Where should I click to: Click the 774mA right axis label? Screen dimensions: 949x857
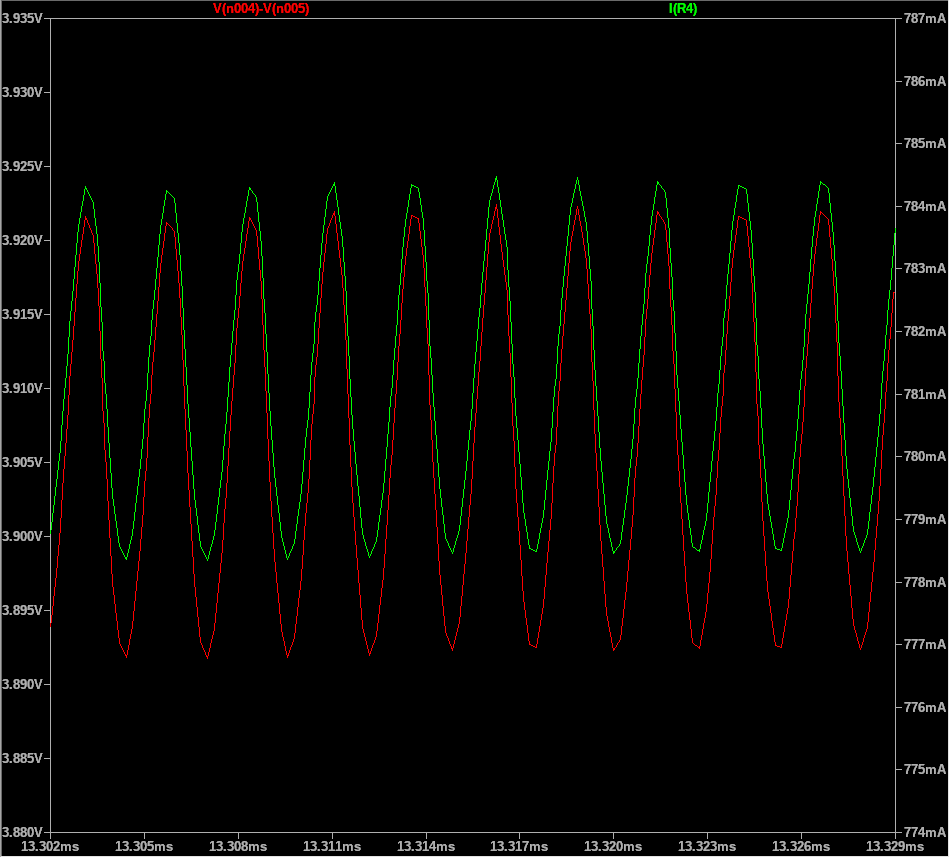(x=924, y=832)
